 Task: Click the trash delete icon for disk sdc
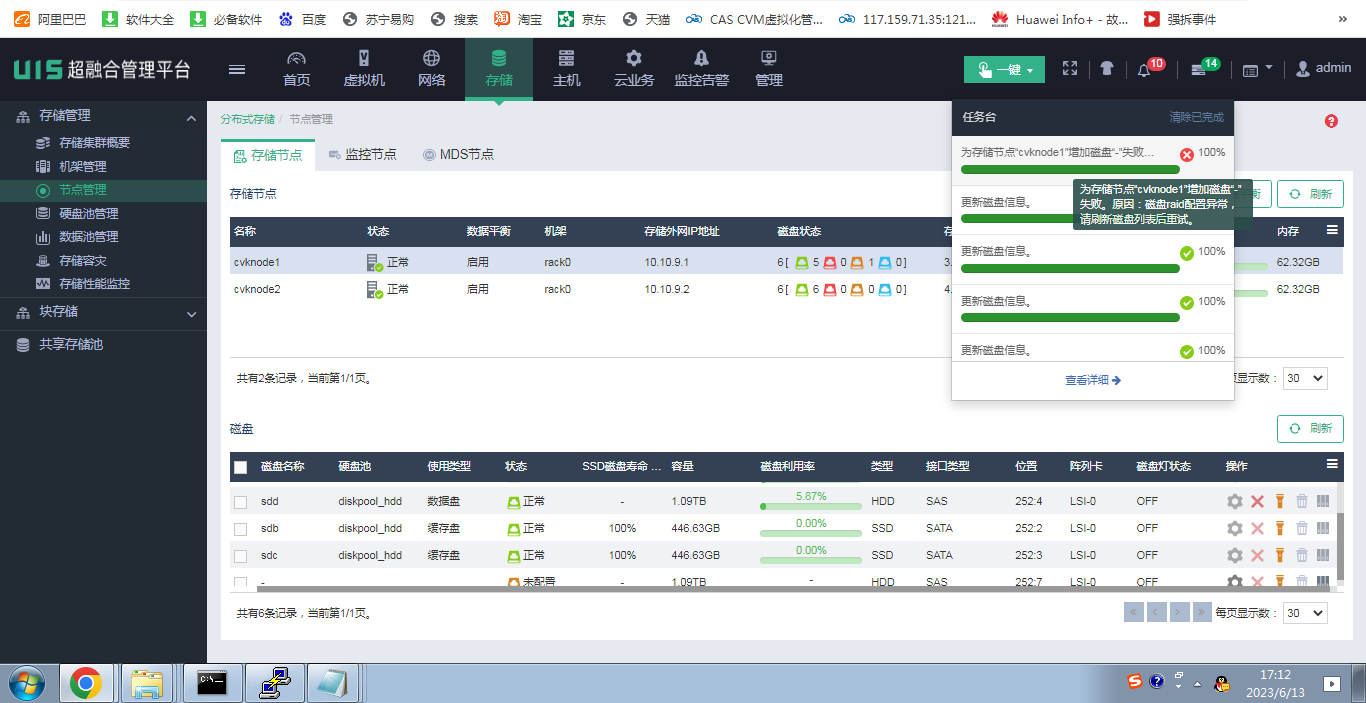[1301, 555]
